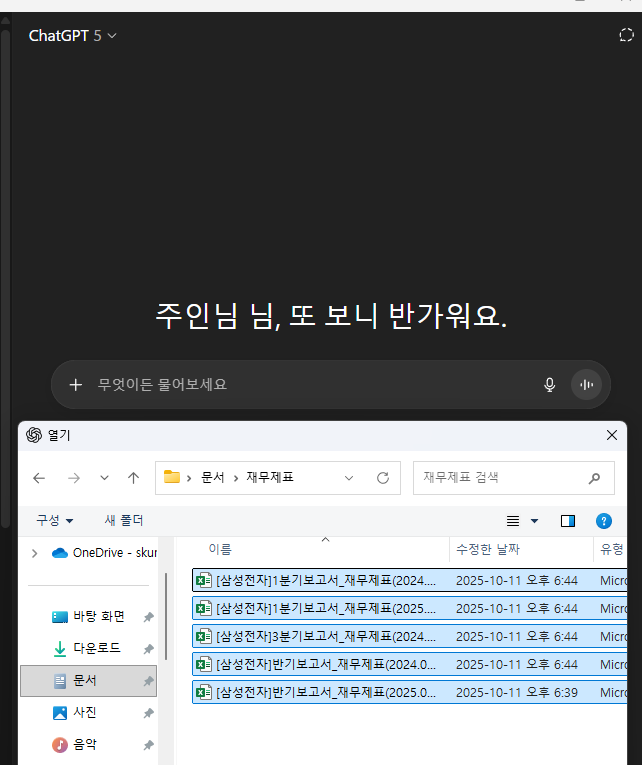Click the plus attach icon in prompt box
Viewport: 642px width, 765px height.
pos(76,385)
